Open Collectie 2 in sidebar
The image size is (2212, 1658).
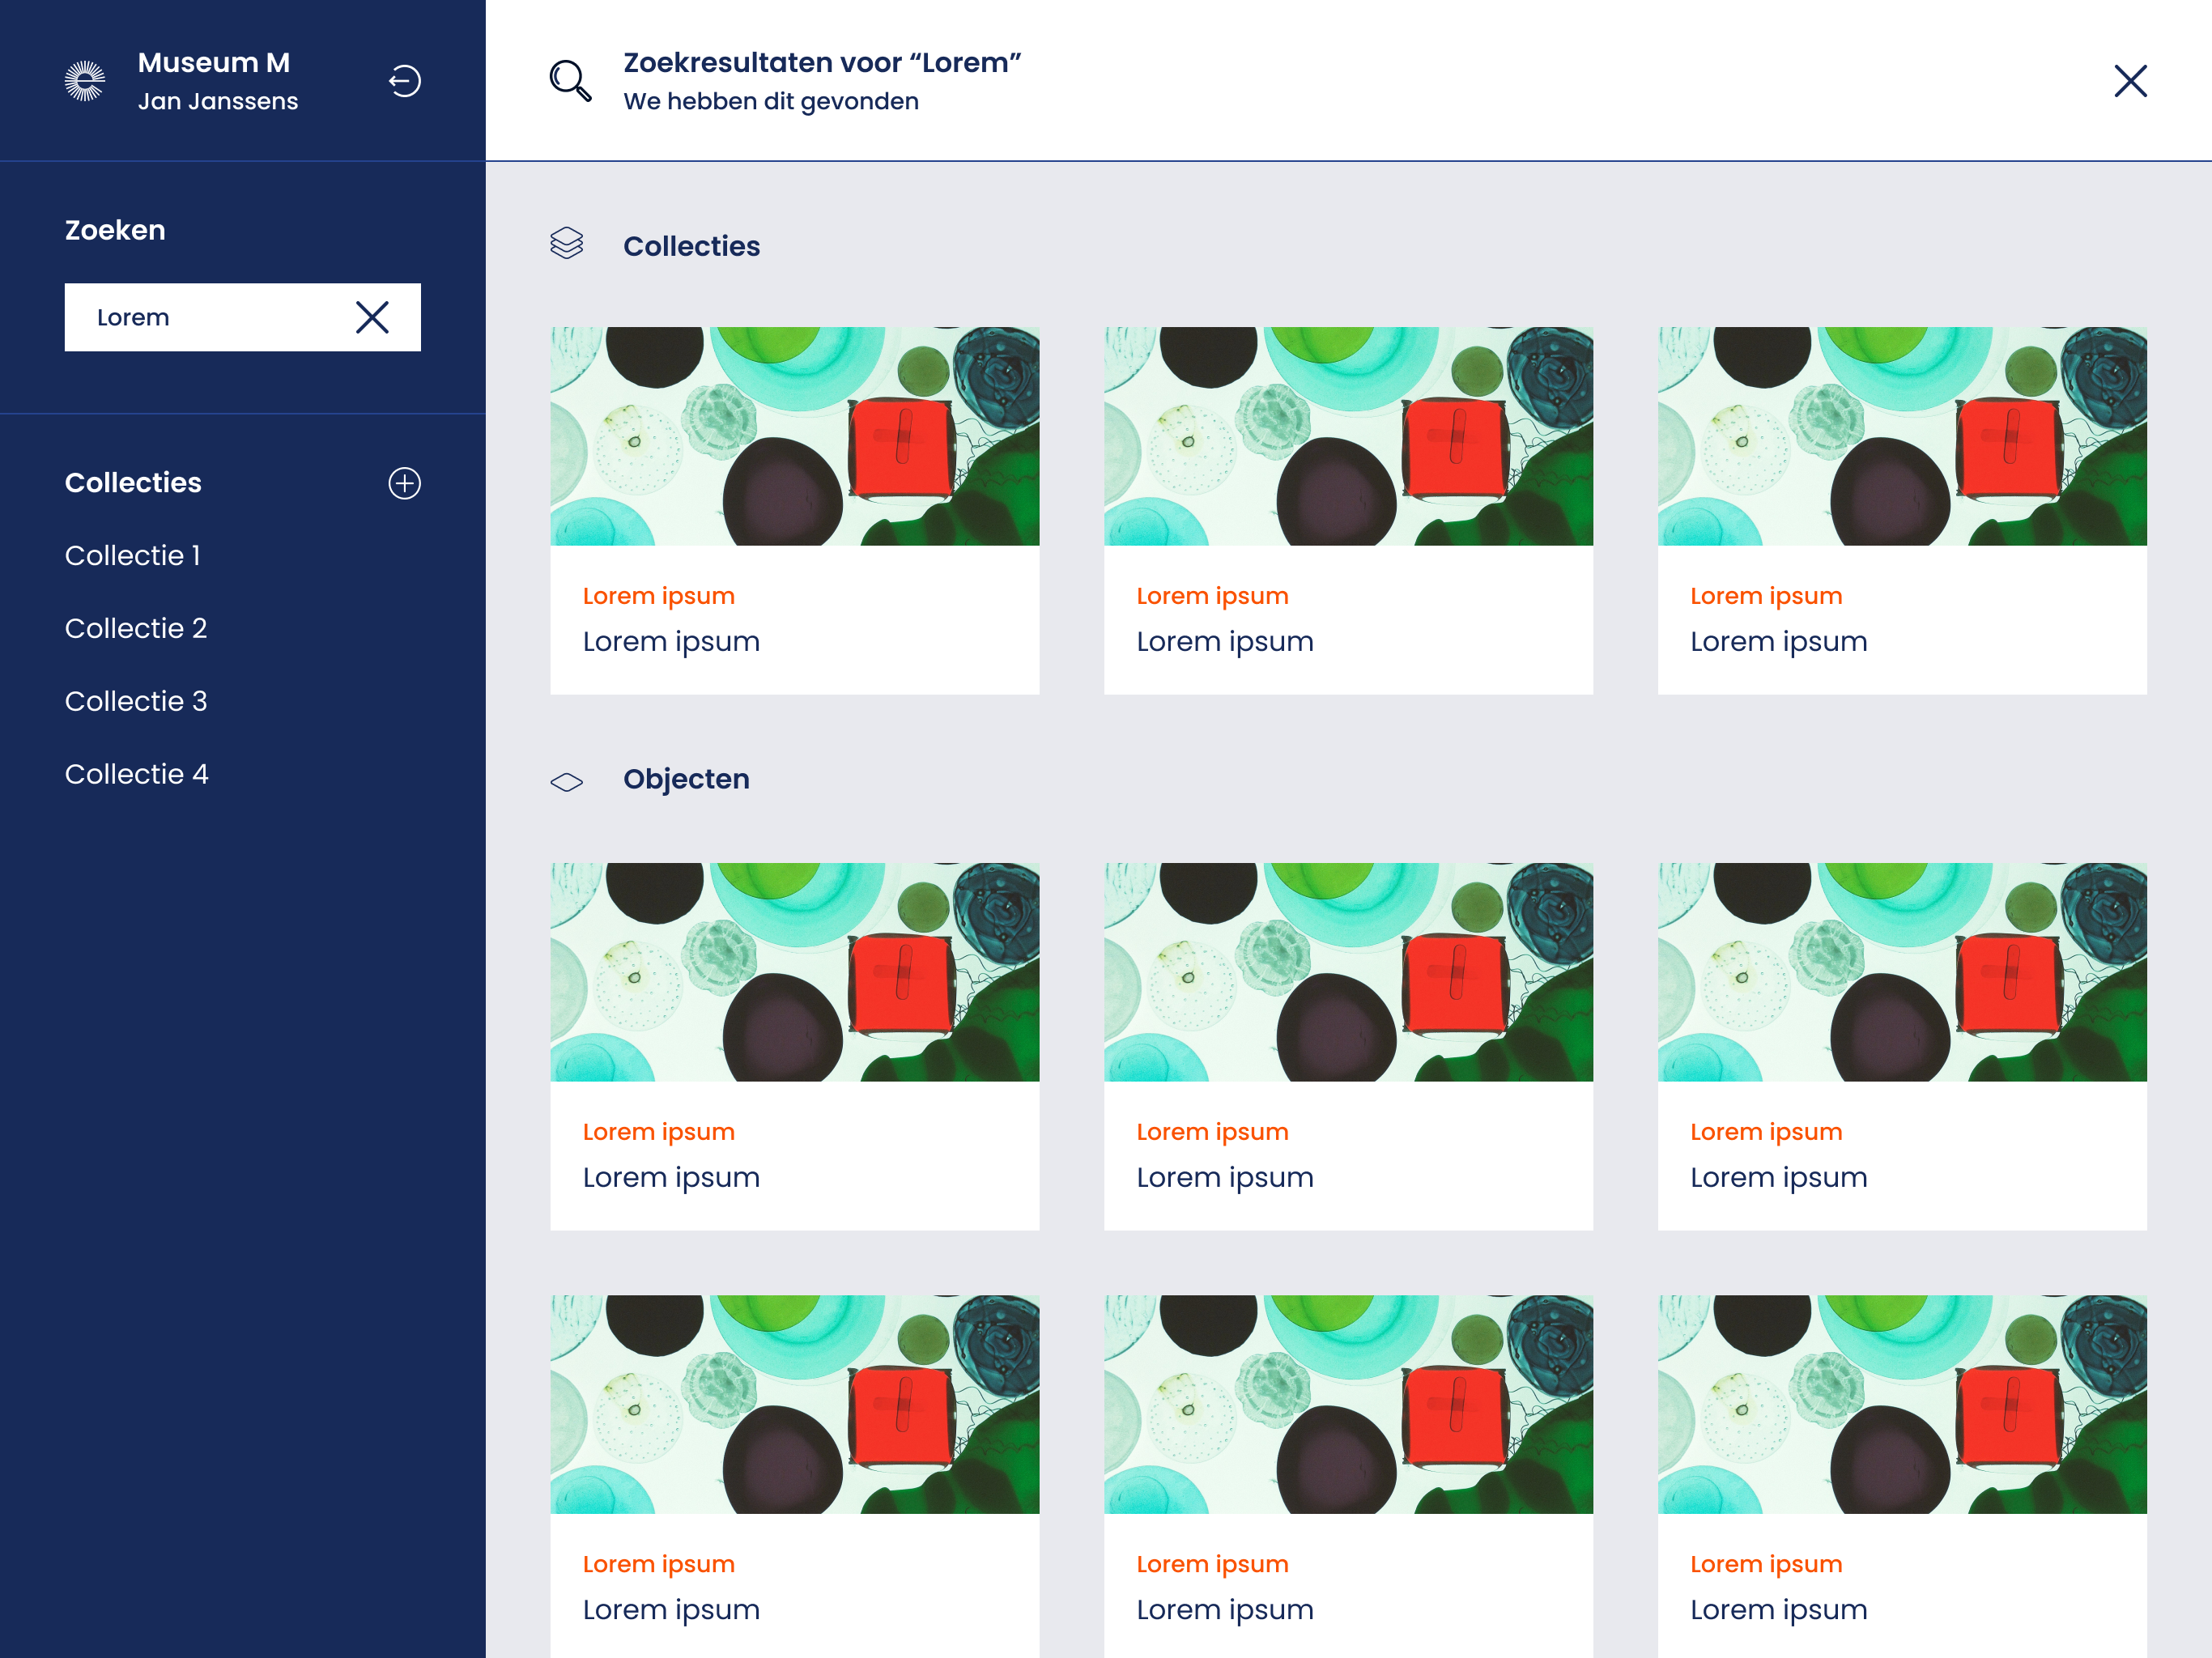pos(136,628)
